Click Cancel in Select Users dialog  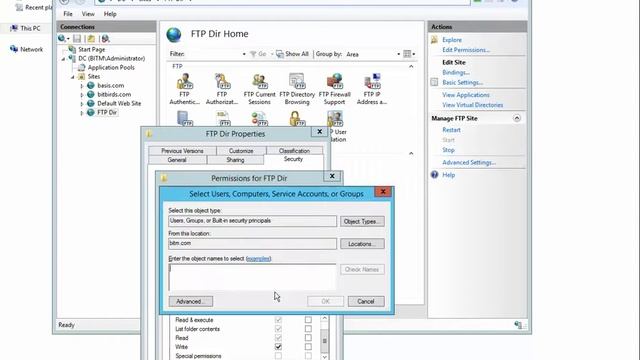point(366,301)
